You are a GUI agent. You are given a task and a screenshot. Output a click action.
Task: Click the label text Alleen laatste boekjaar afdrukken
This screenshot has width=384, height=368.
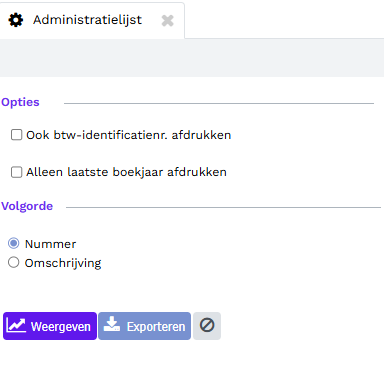click(126, 172)
